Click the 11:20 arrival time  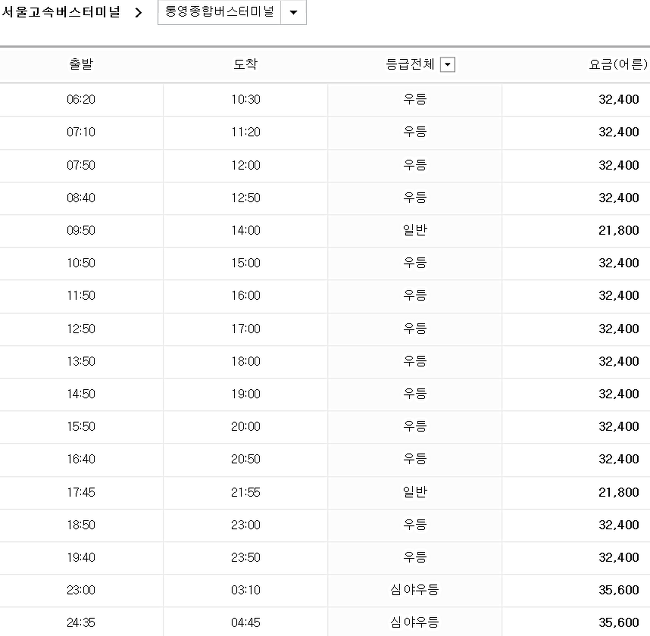pos(246,132)
